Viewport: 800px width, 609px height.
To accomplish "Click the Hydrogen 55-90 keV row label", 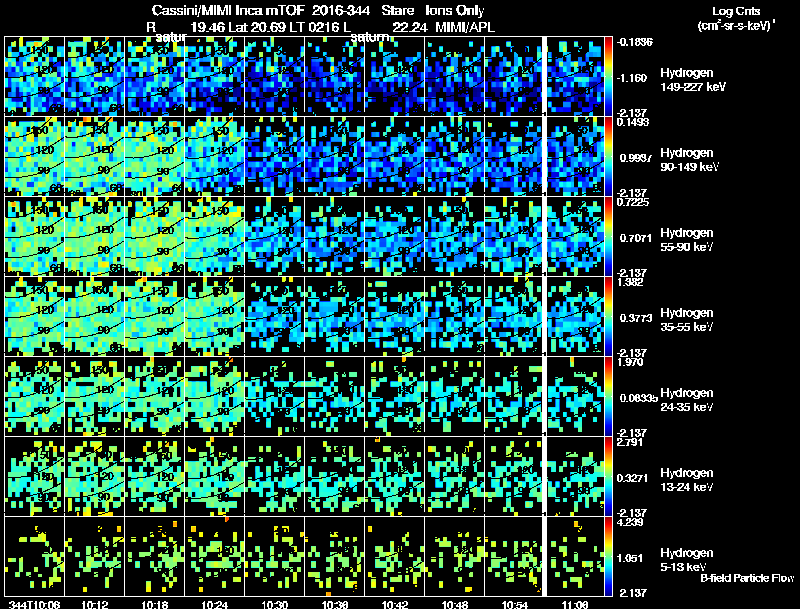I will pyautogui.click(x=687, y=240).
